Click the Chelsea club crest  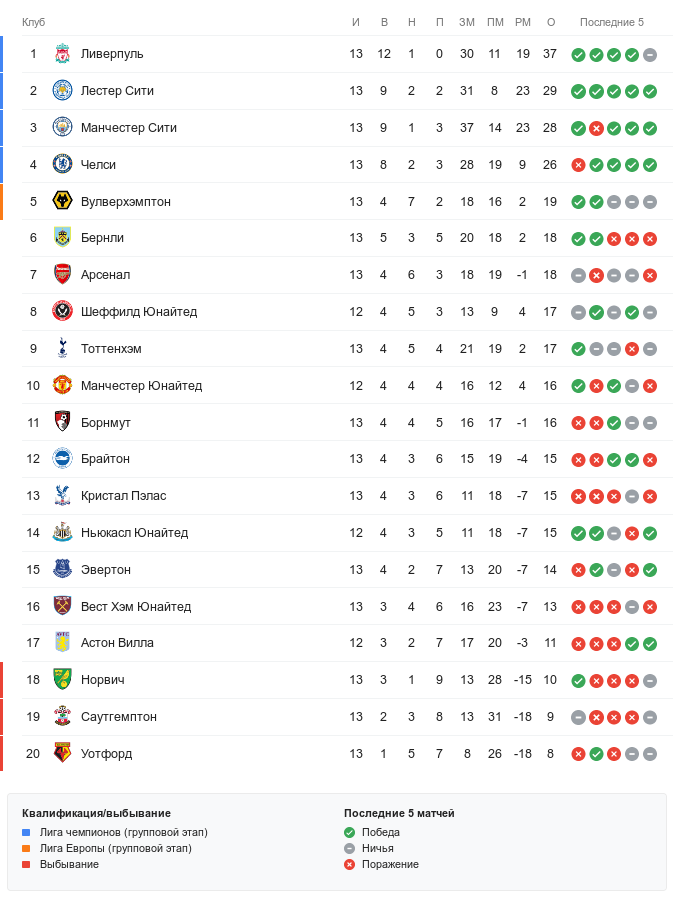62,165
